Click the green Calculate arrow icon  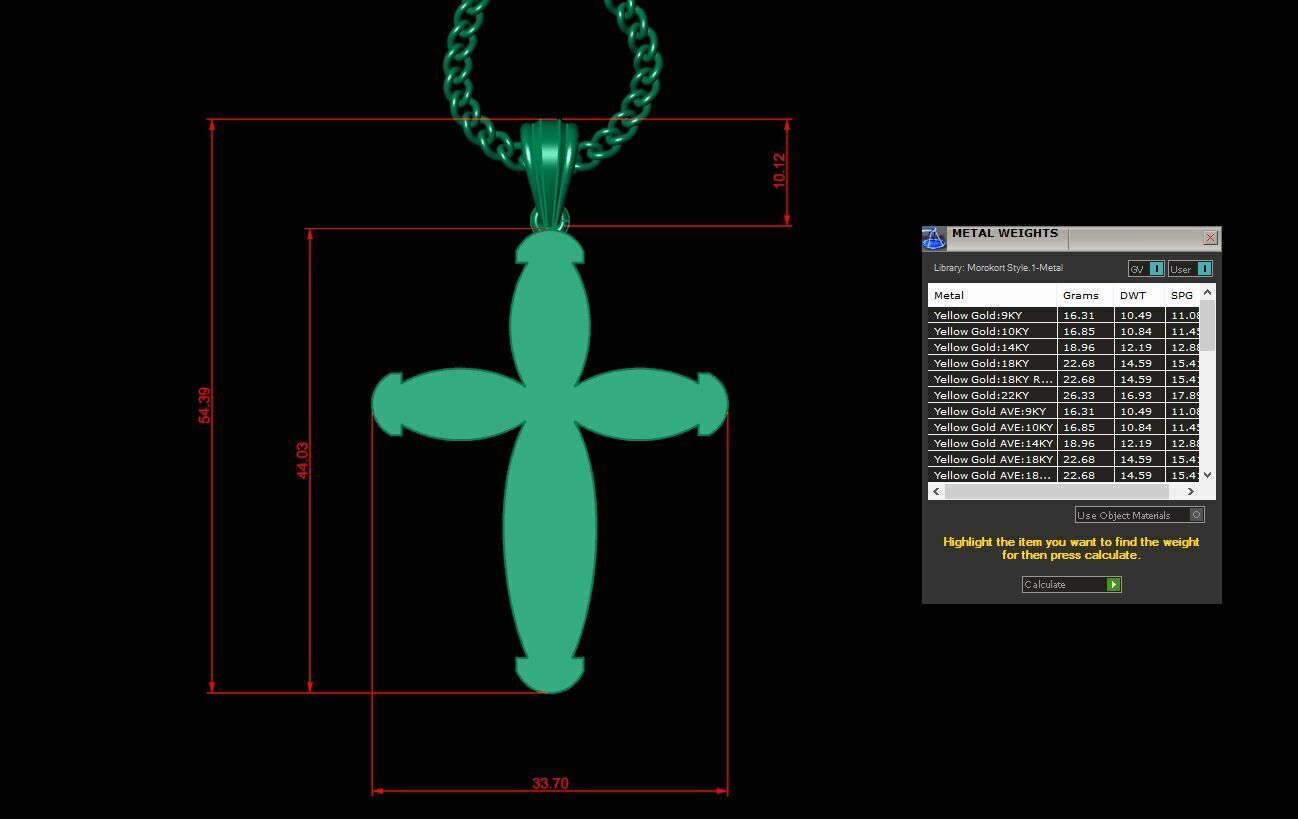tap(1113, 584)
